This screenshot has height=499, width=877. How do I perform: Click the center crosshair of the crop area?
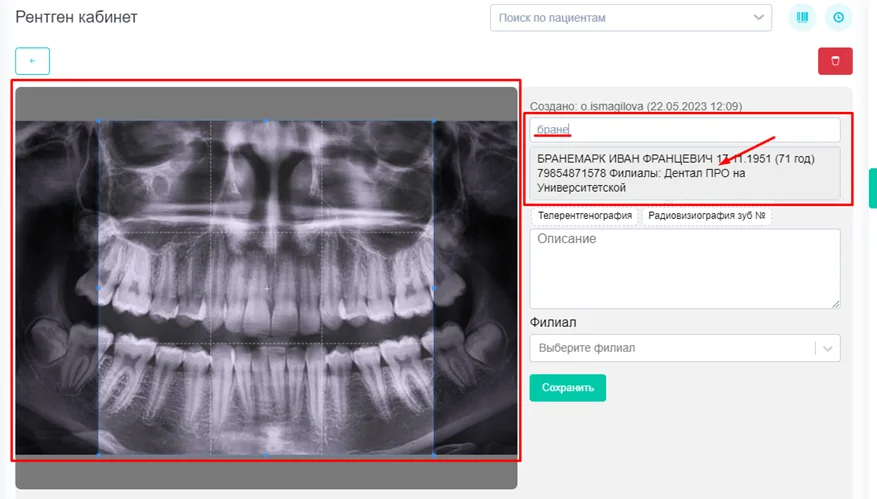(266, 288)
